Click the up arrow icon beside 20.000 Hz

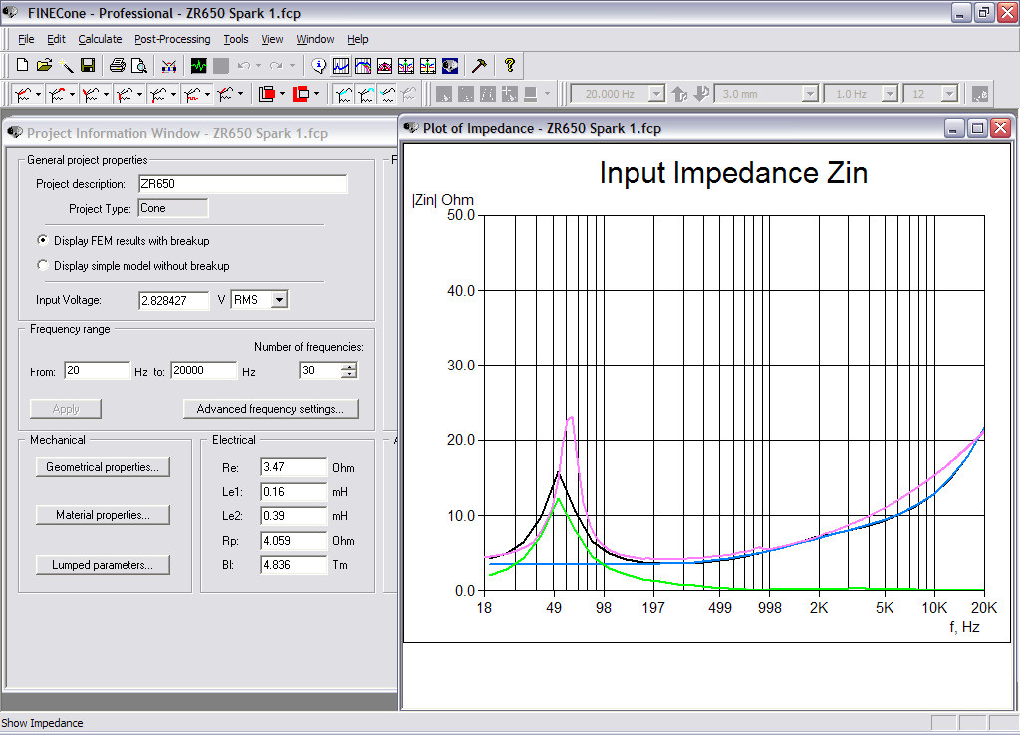coord(679,94)
